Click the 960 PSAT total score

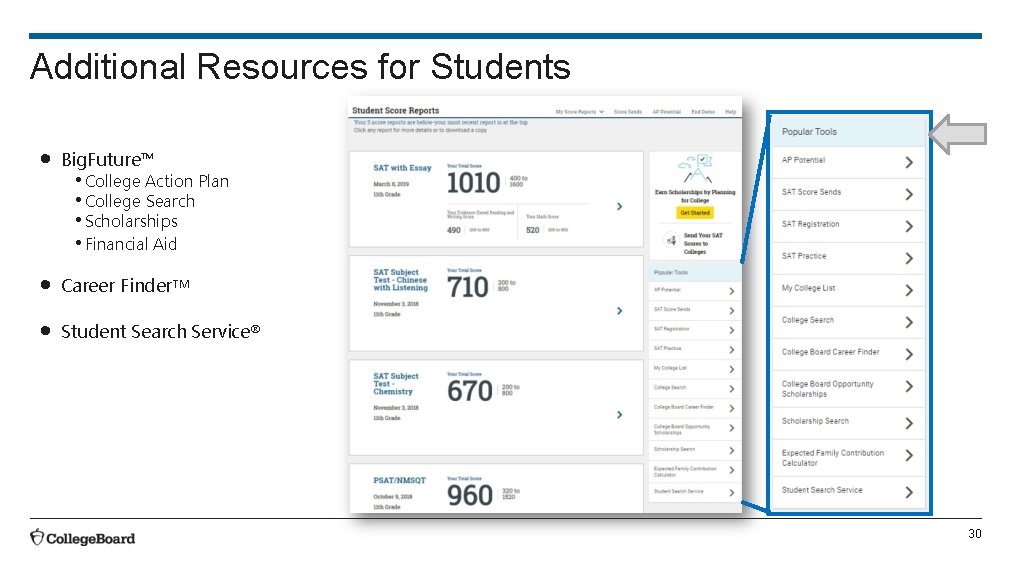point(470,495)
